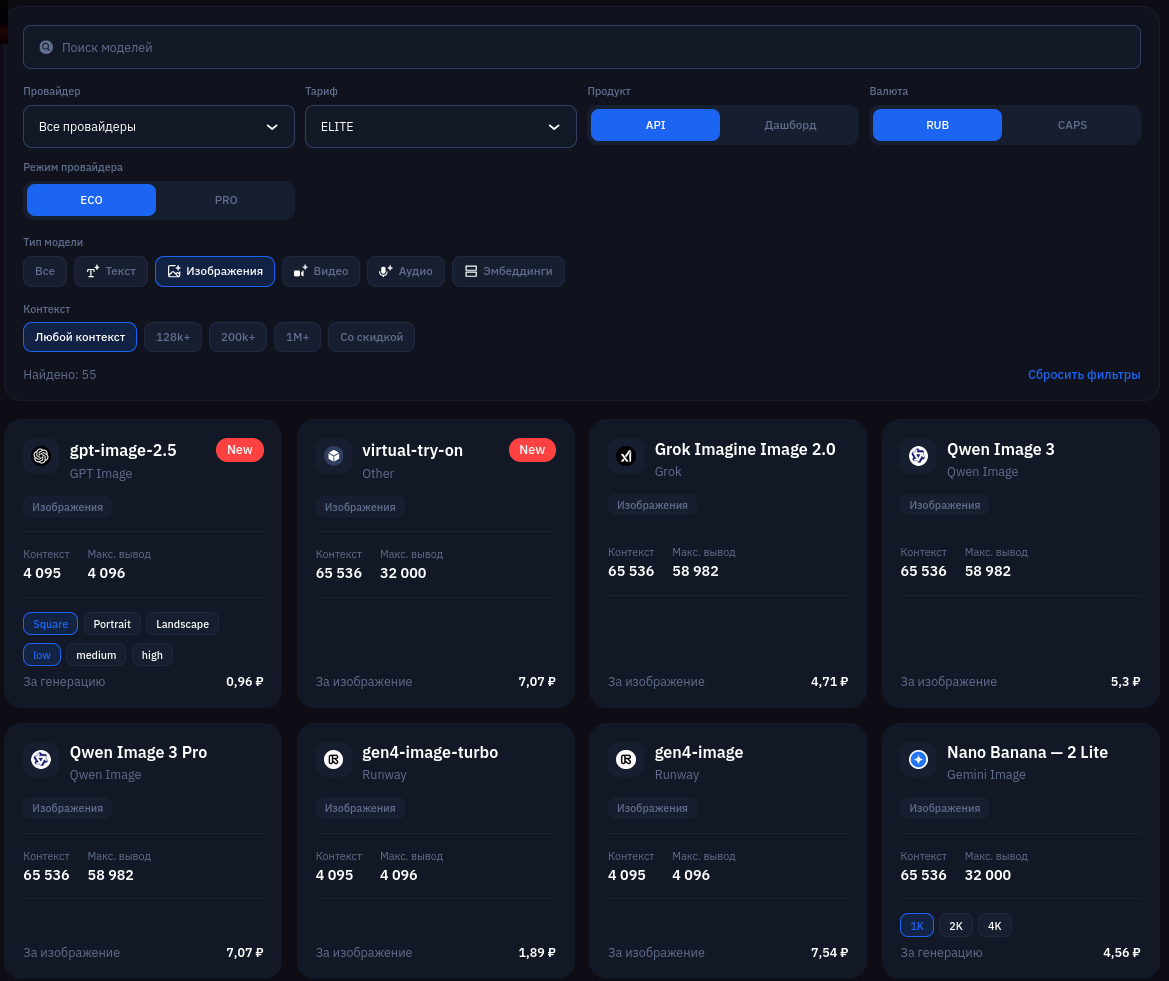Show Аудио models only
The width and height of the screenshot is (1169, 981).
click(x=406, y=271)
